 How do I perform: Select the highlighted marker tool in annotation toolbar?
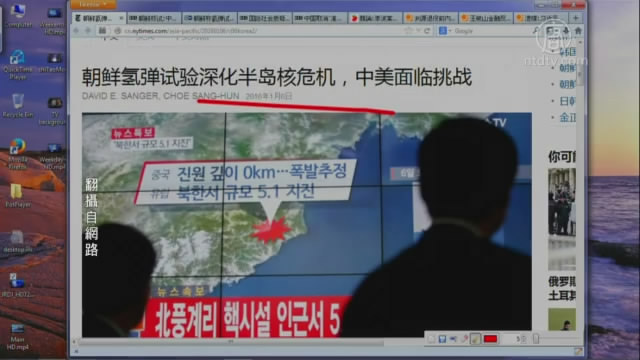point(475,339)
